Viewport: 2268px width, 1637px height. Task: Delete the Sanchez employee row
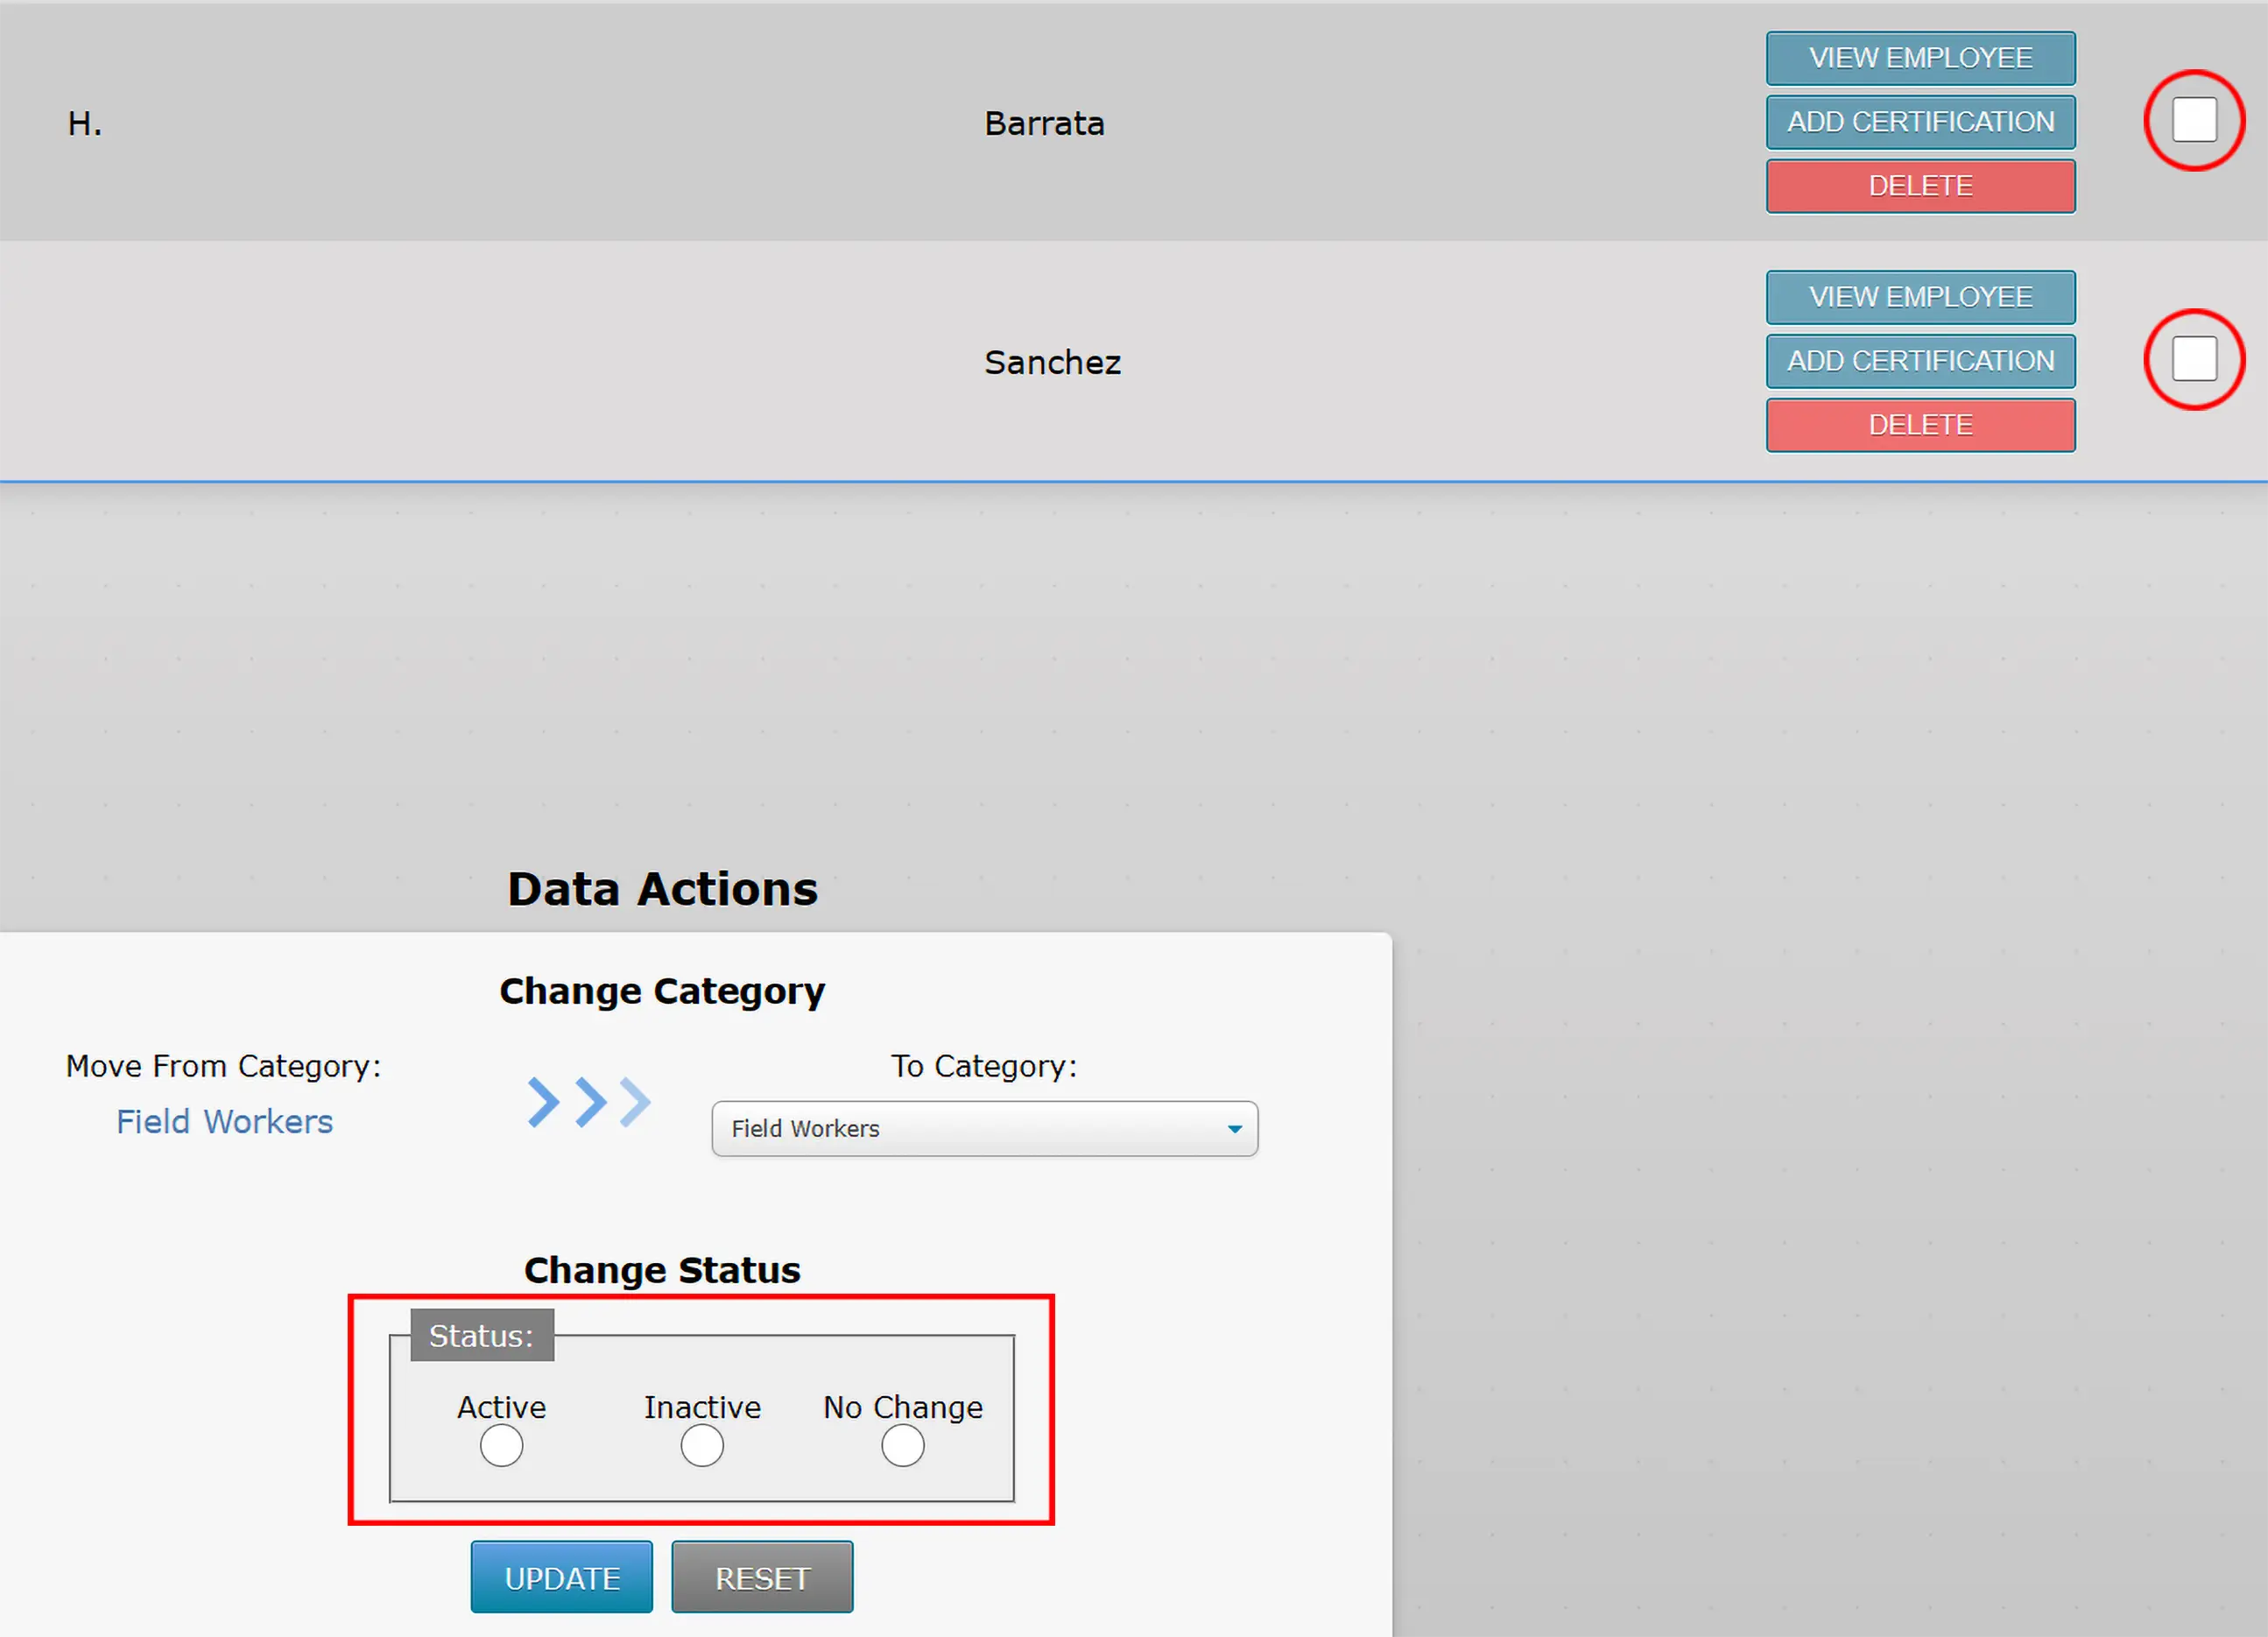click(x=1920, y=425)
